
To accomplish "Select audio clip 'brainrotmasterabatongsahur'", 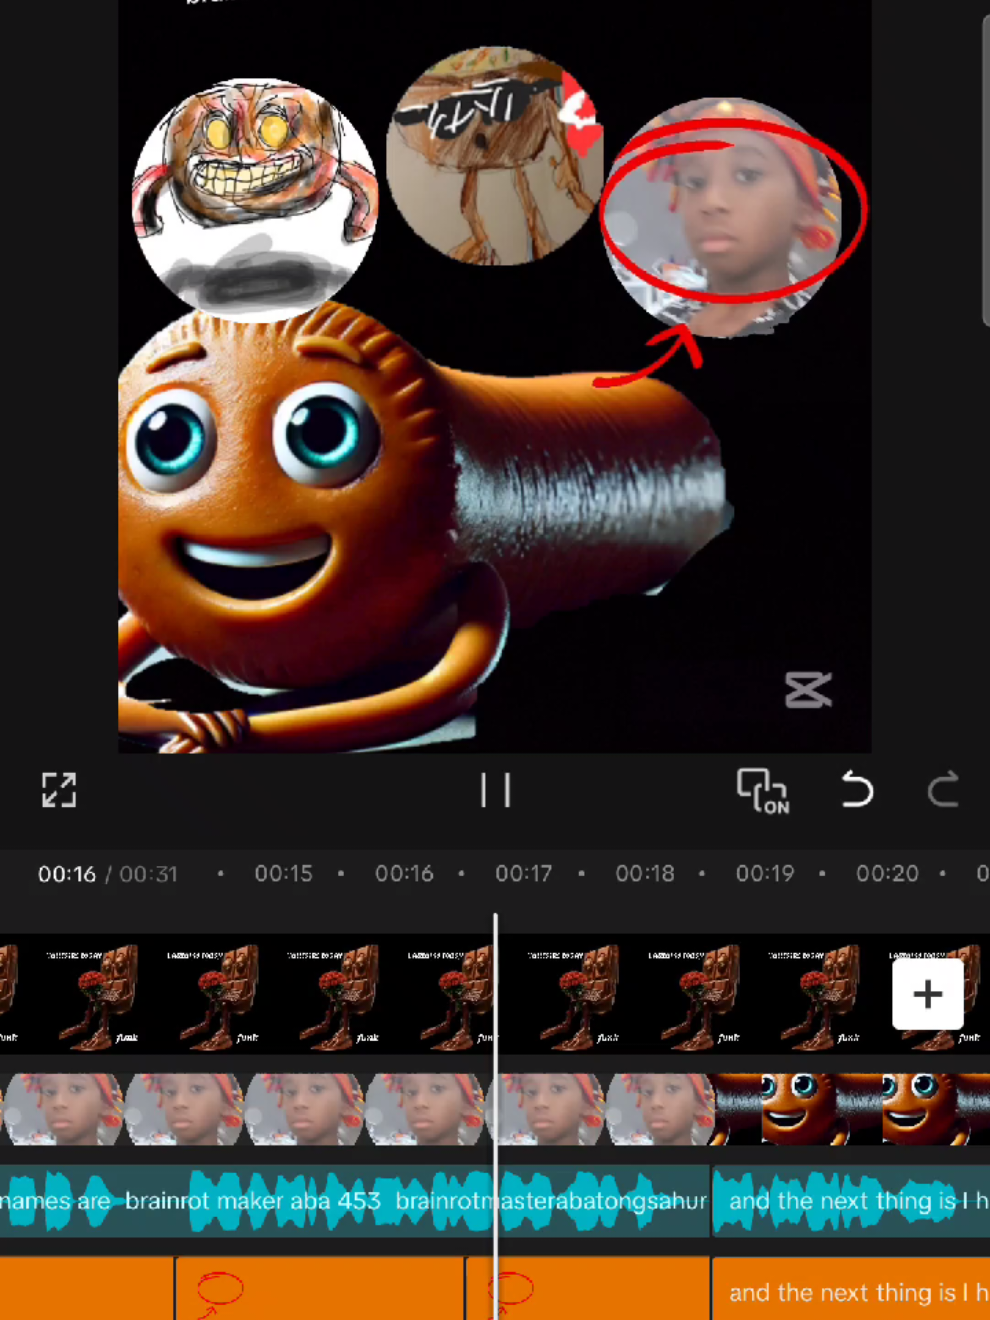I will [550, 1200].
